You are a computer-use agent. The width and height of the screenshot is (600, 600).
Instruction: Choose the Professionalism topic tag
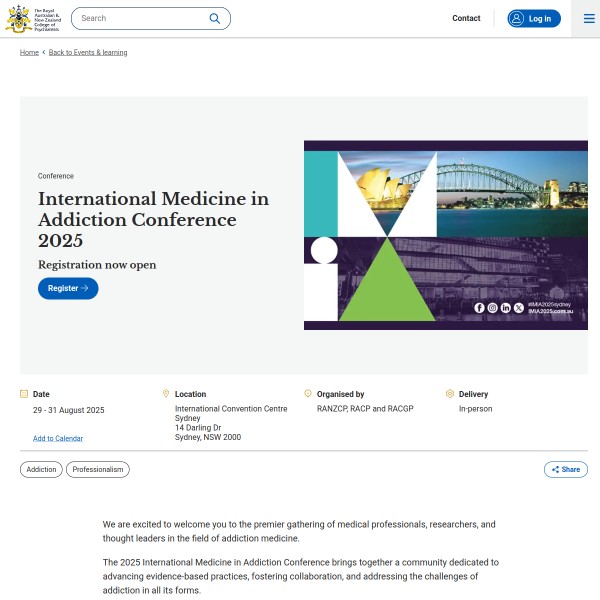click(98, 469)
